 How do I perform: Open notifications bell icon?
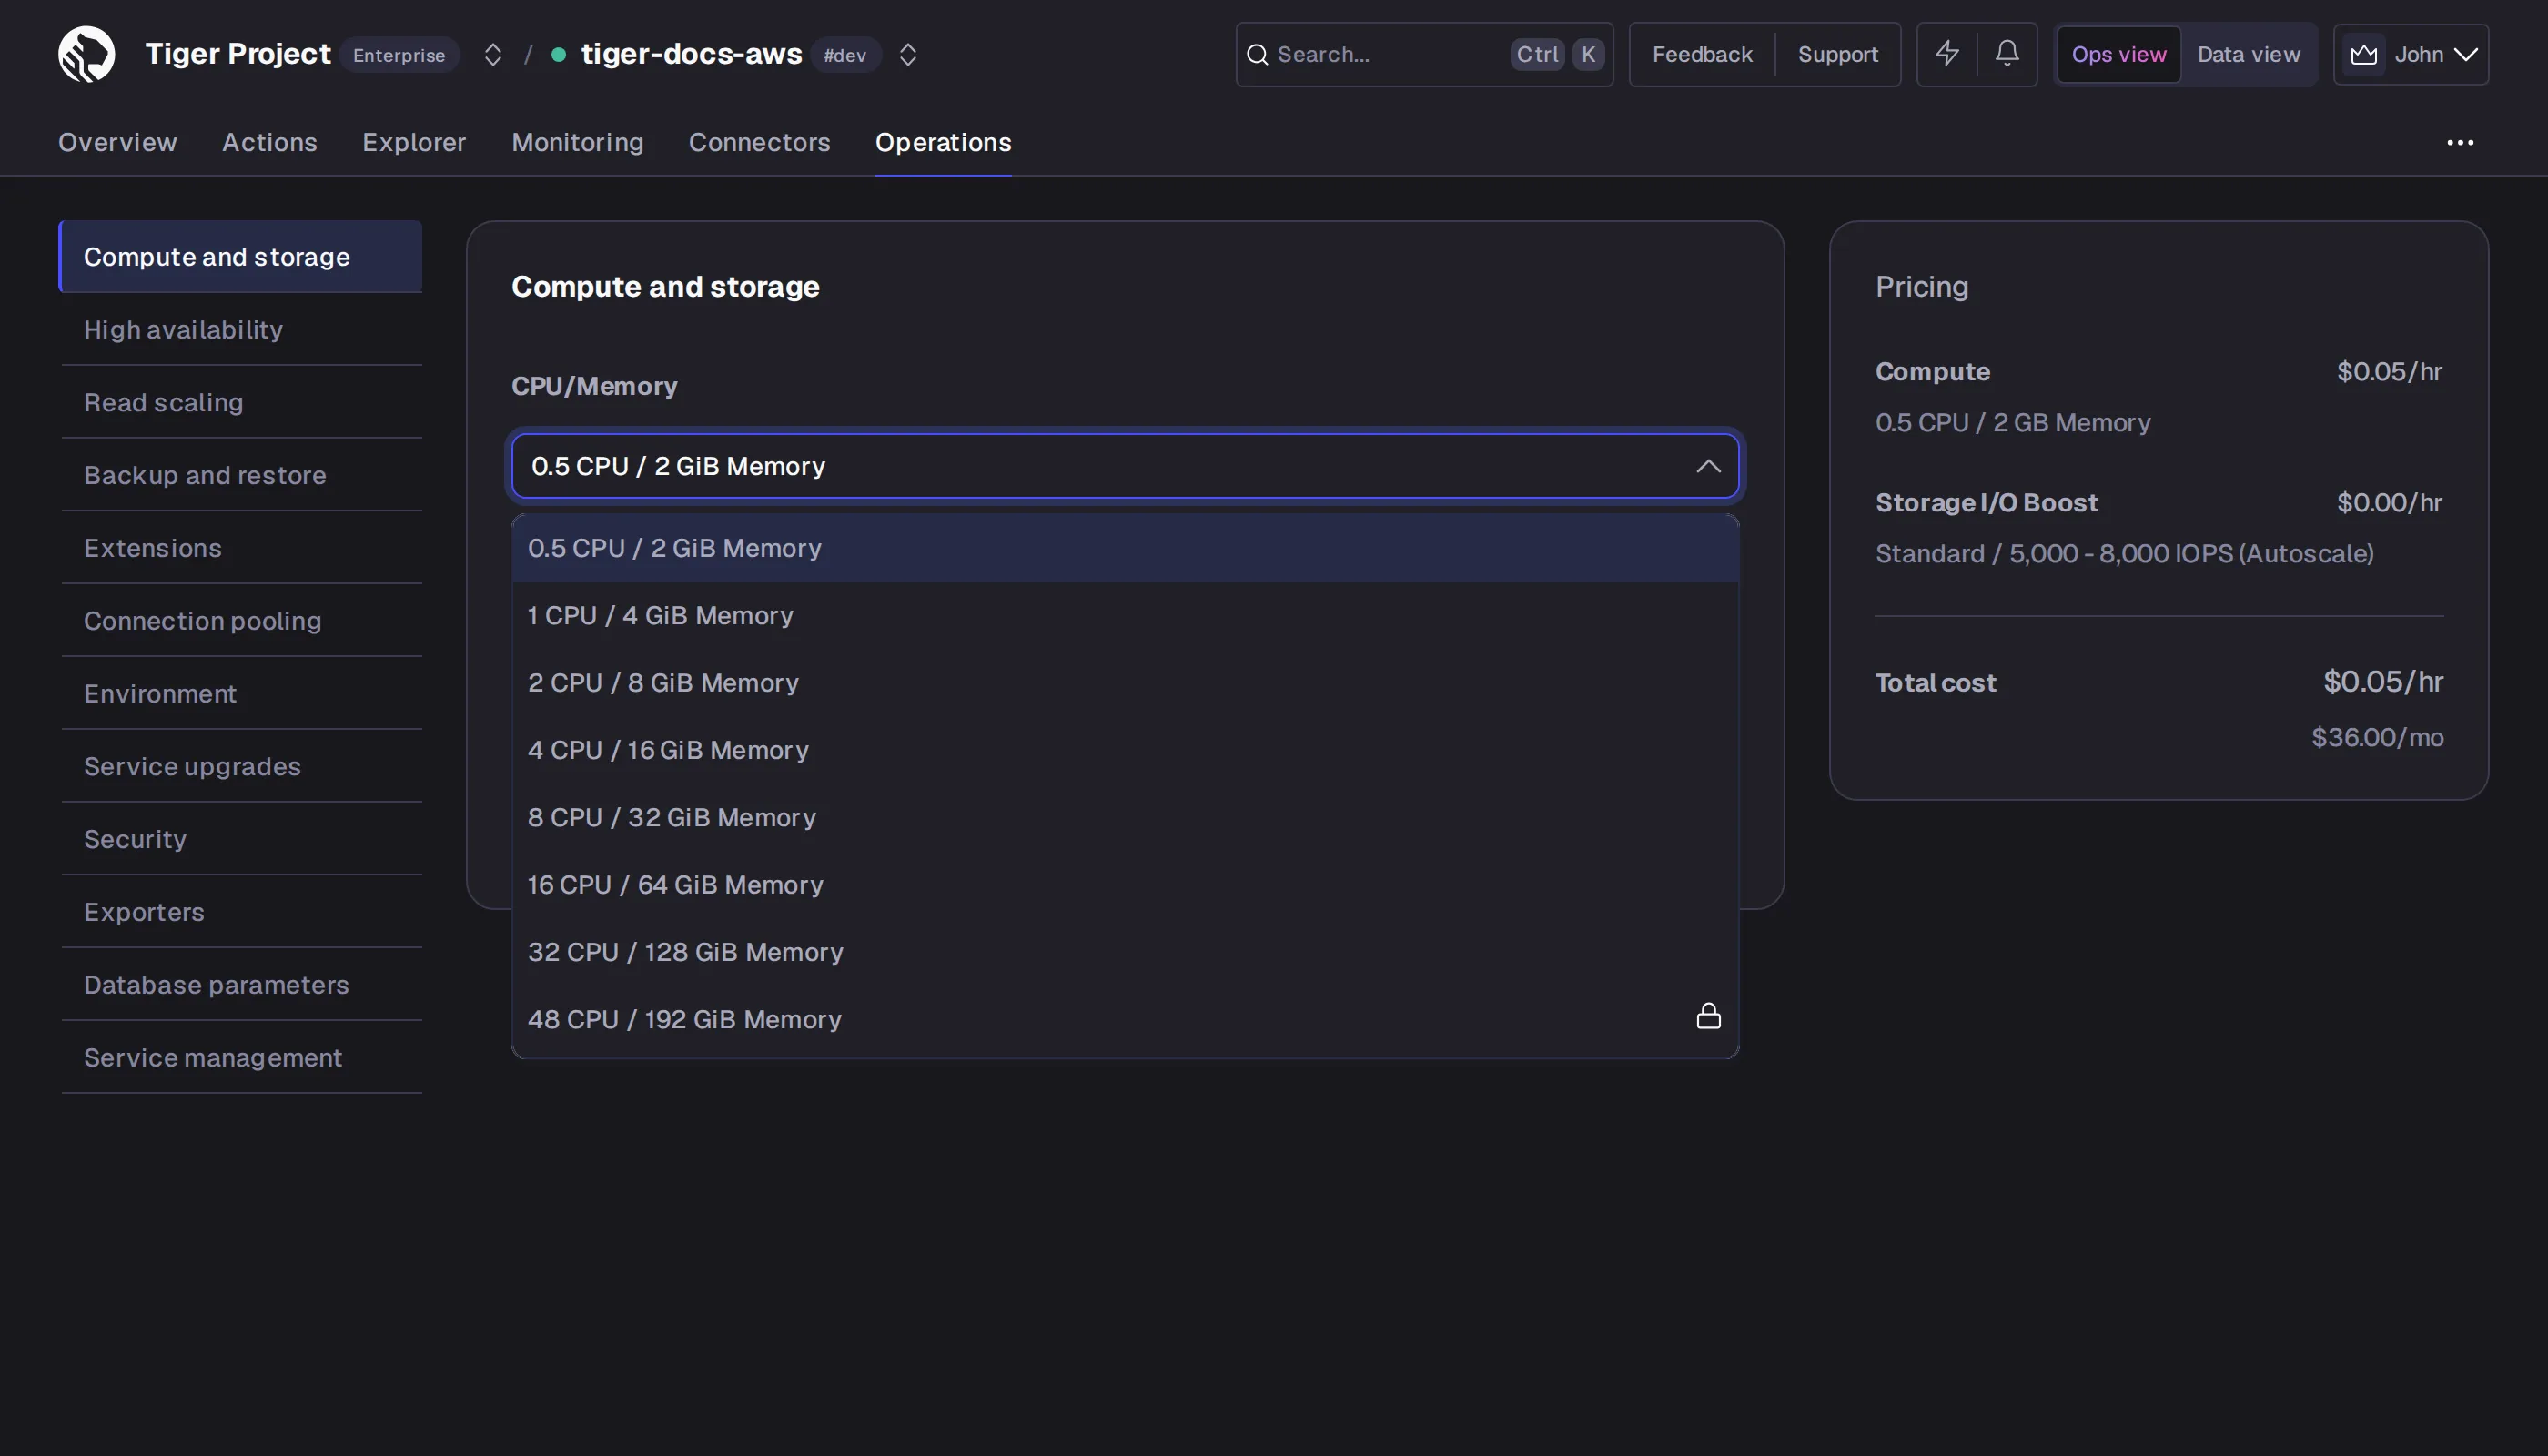click(x=2006, y=53)
